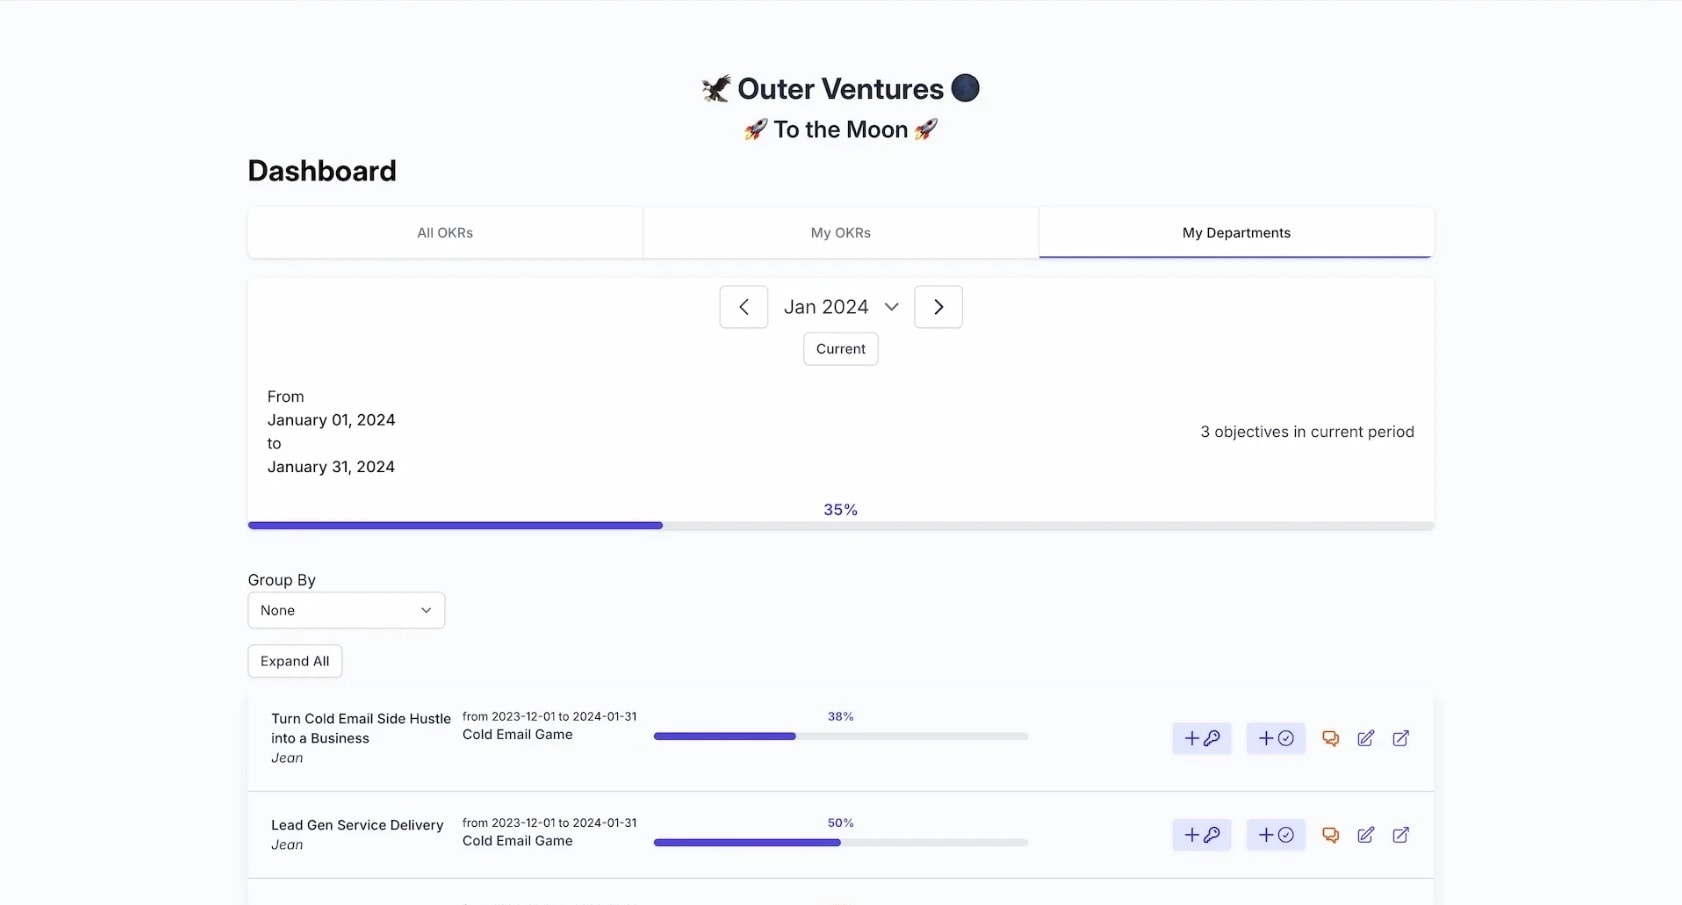Image resolution: width=1682 pixels, height=905 pixels.
Task: Switch to the All OKRs tab
Action: [x=445, y=233]
